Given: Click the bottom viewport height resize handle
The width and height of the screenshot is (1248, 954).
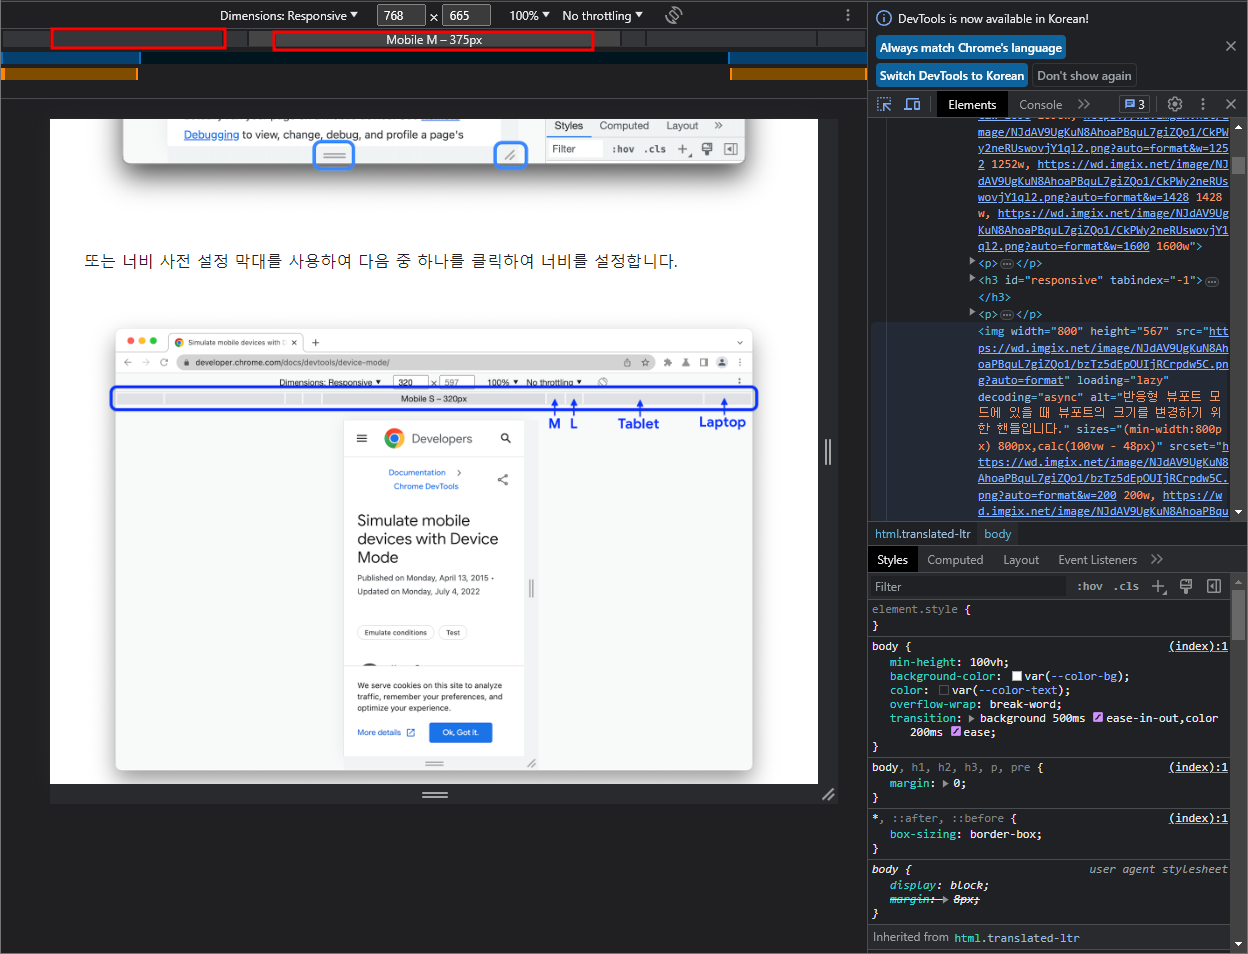Looking at the screenshot, I should (434, 795).
